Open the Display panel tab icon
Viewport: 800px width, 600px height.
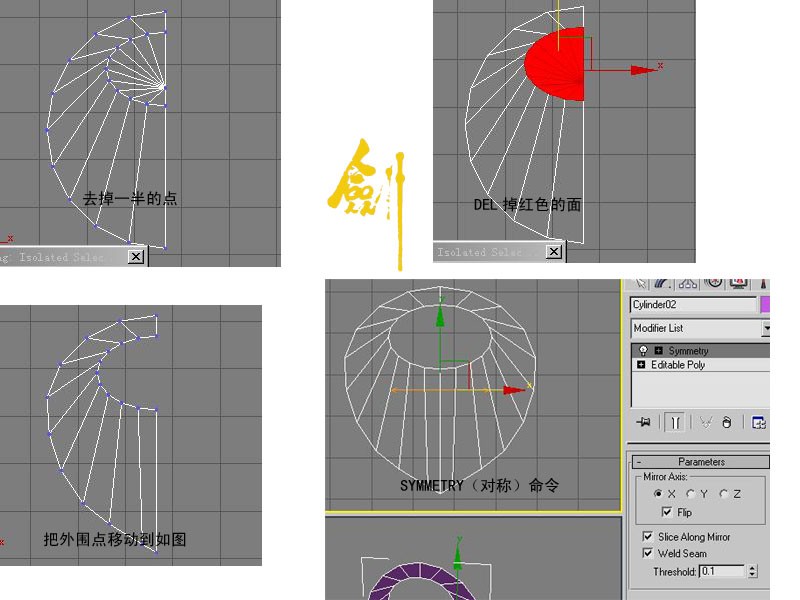(739, 284)
